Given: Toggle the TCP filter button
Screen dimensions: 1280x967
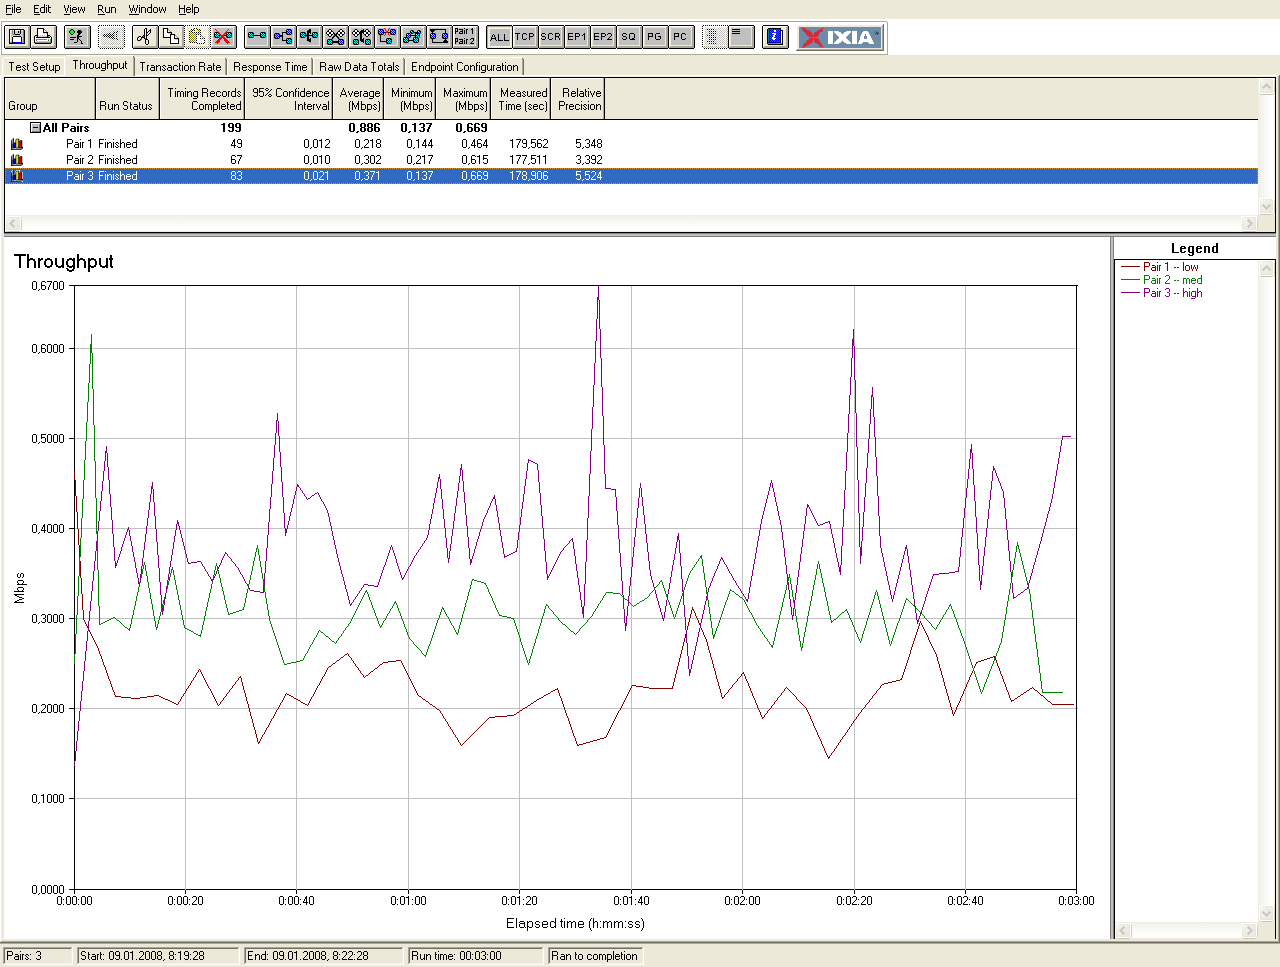Looking at the screenshot, I should point(525,37).
